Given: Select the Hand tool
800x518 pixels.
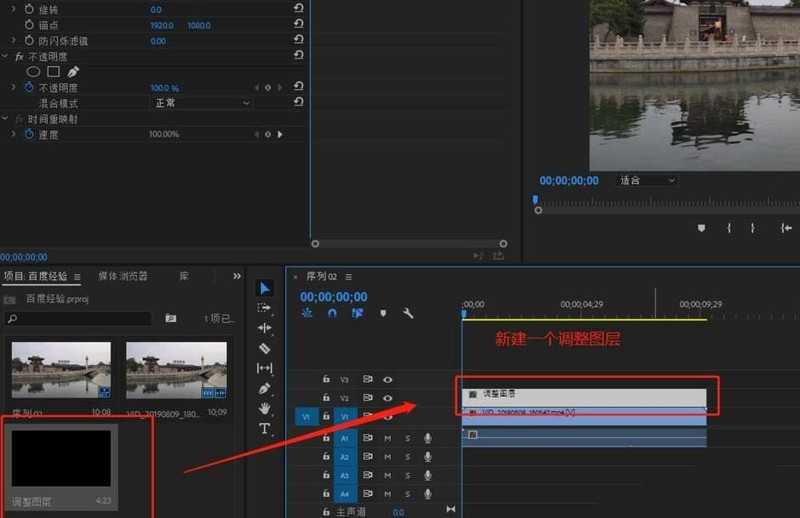Looking at the screenshot, I should tap(265, 408).
